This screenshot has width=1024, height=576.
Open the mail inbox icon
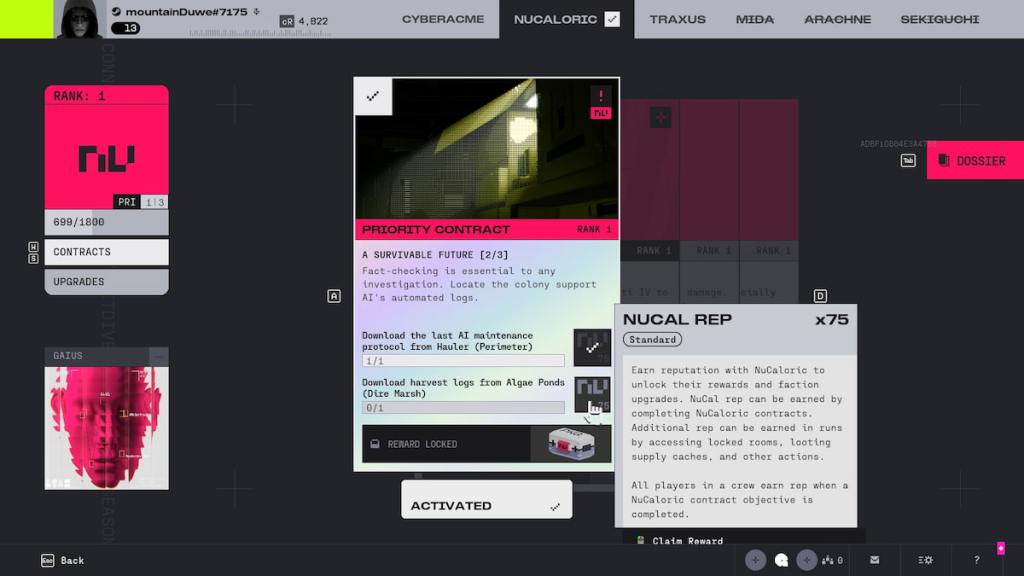point(874,560)
